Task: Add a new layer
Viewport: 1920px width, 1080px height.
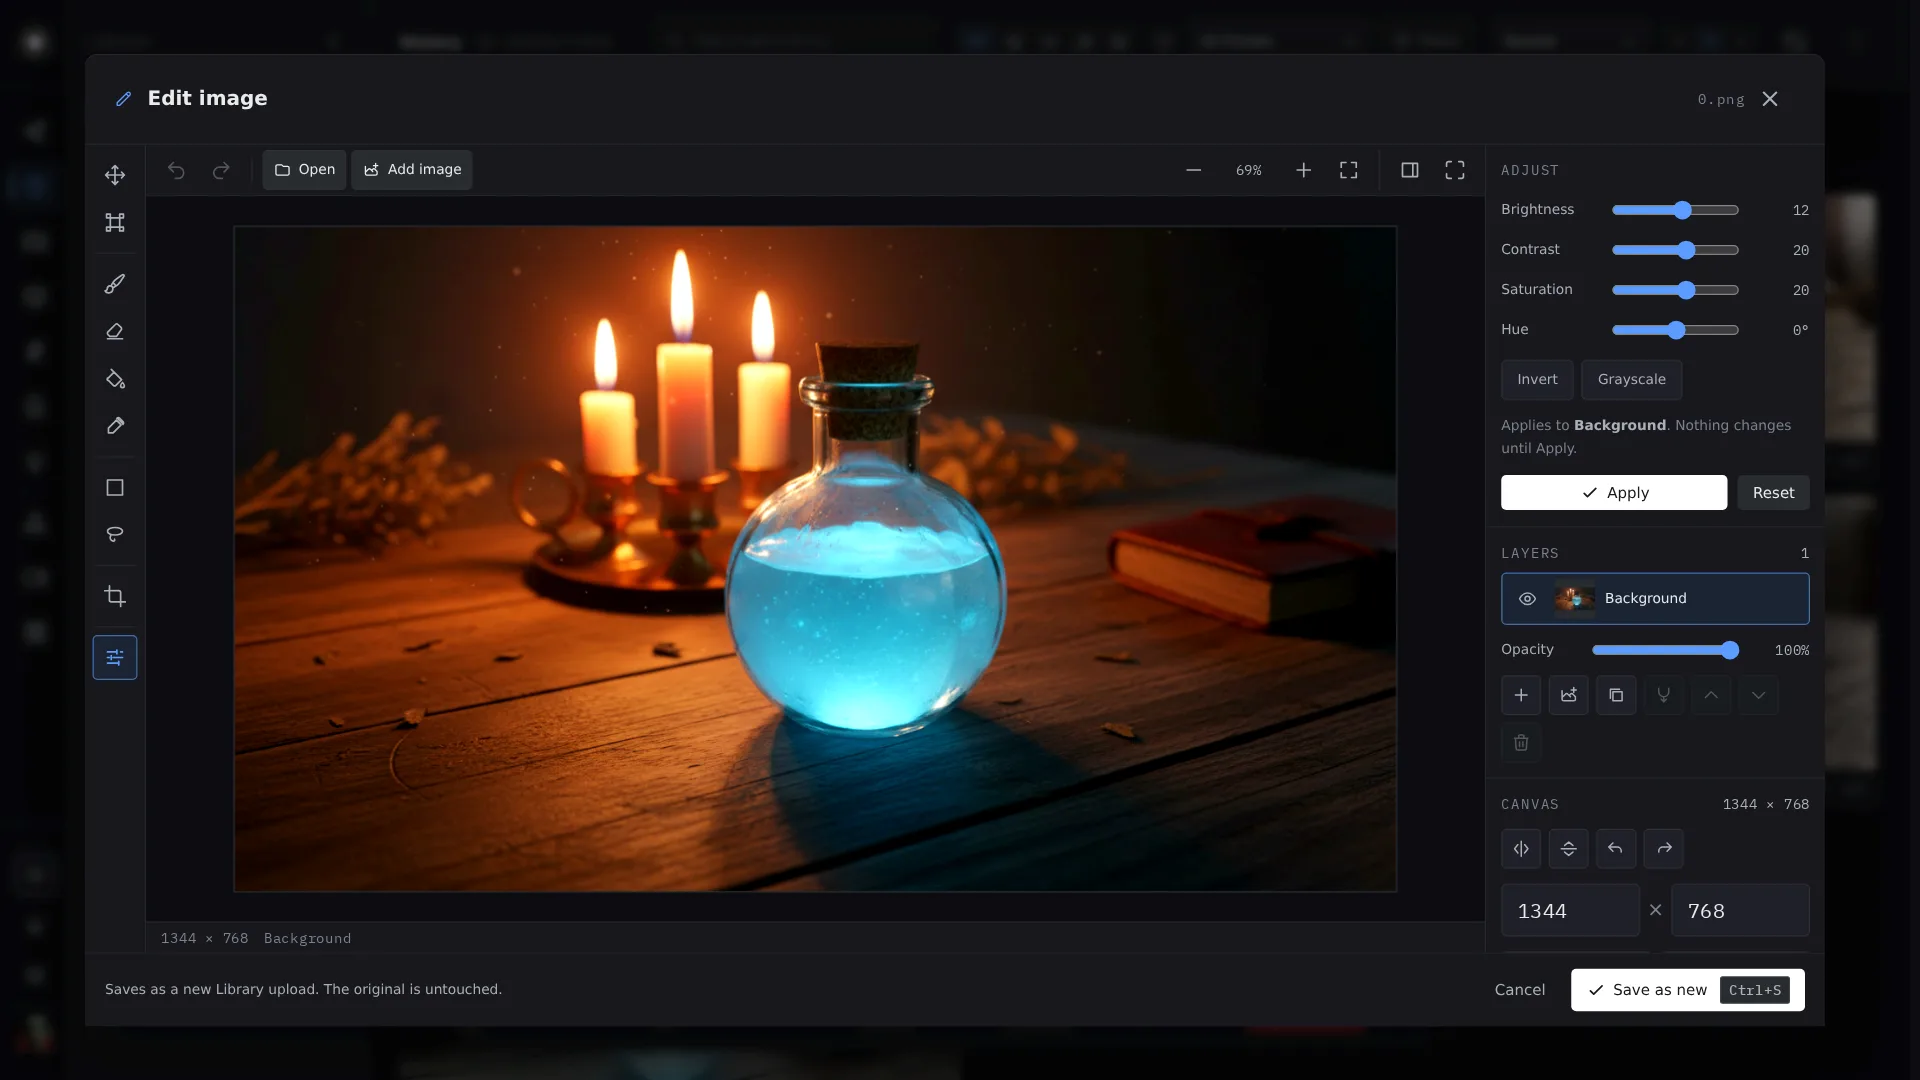Action: pos(1521,695)
